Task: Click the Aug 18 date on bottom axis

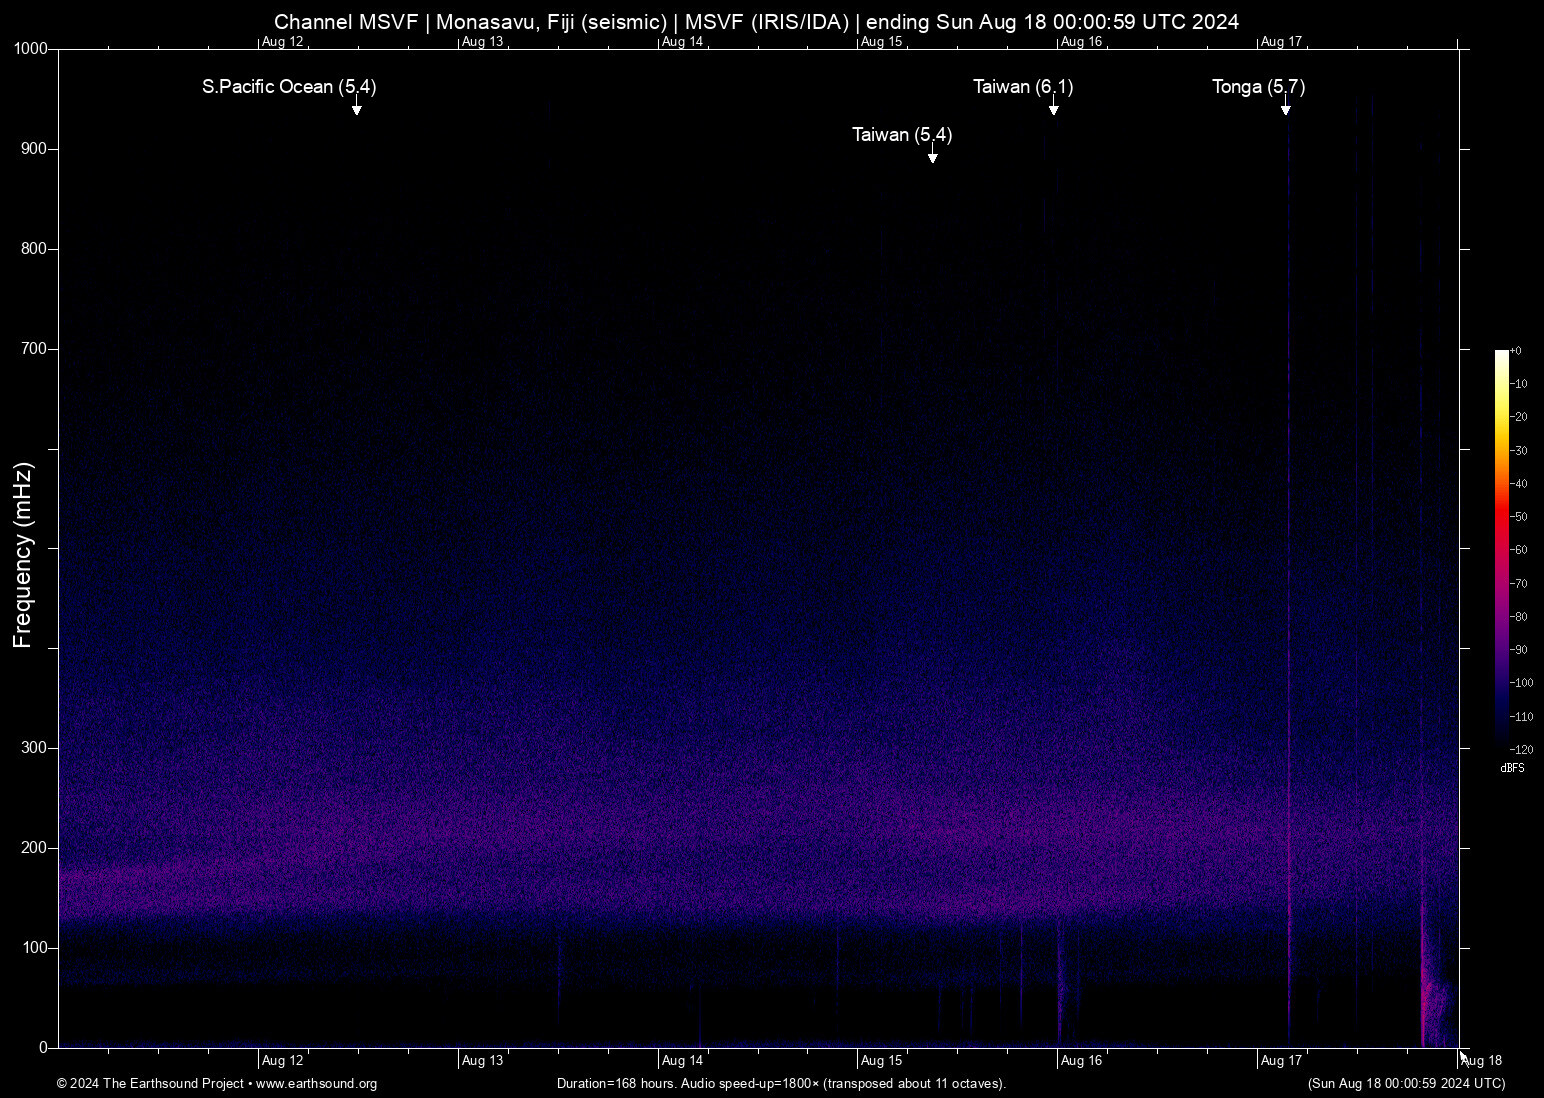Action: (x=1481, y=1061)
